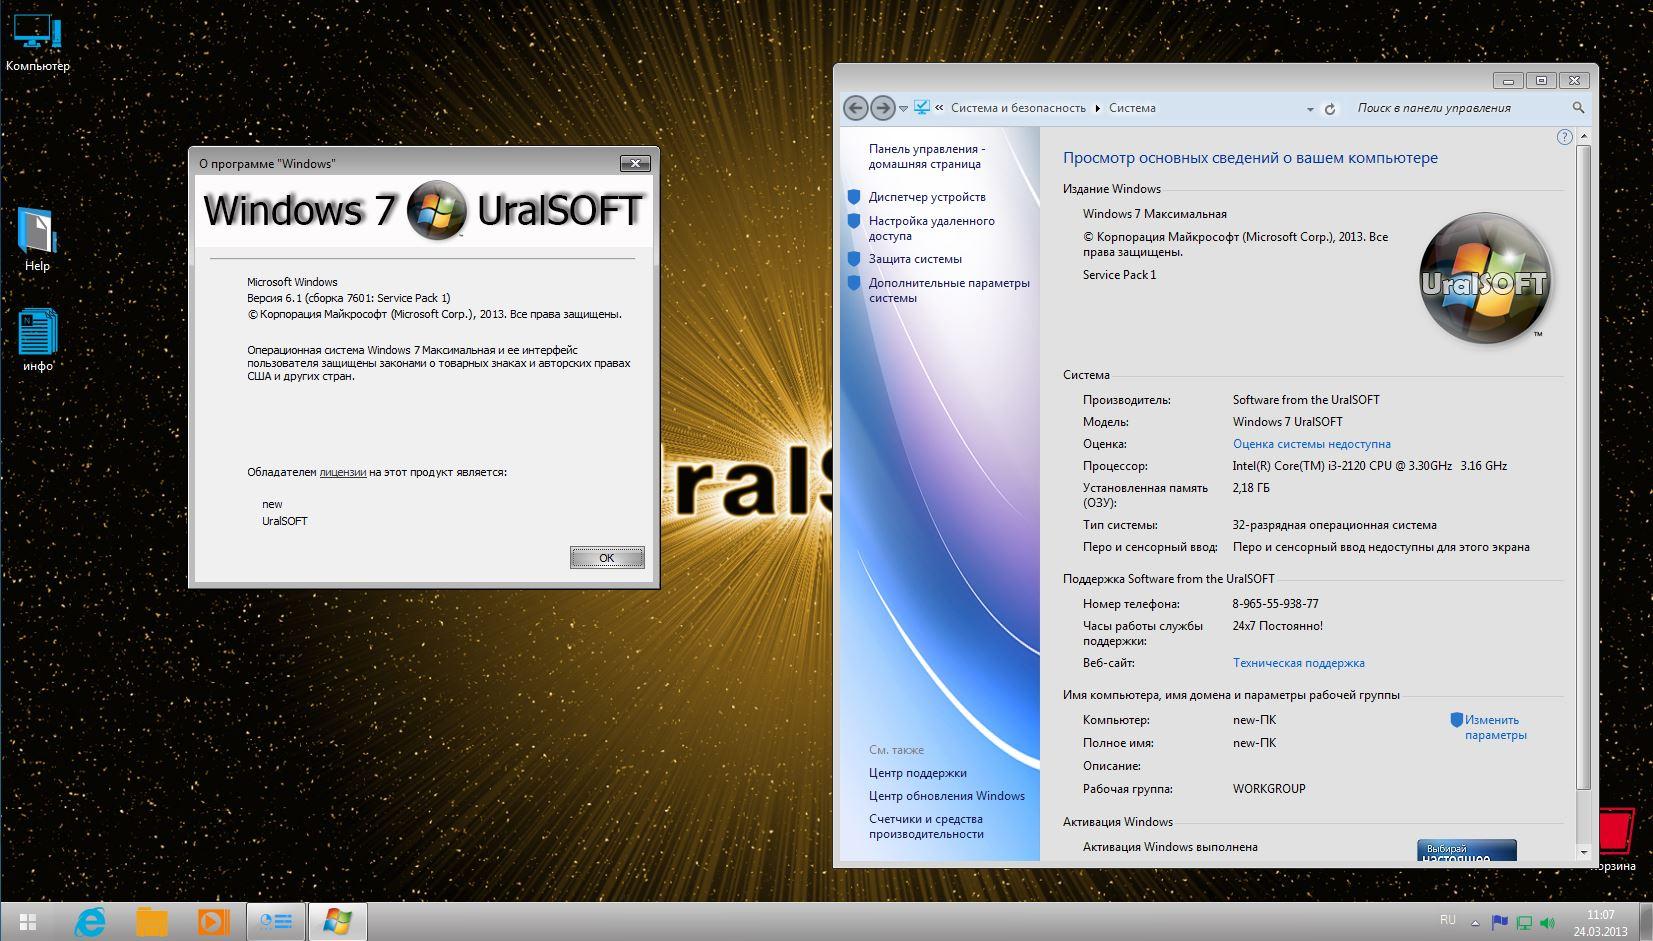This screenshot has height=941, width=1653.
Task: Show hidden tray icons arrow
Action: click(x=1474, y=923)
